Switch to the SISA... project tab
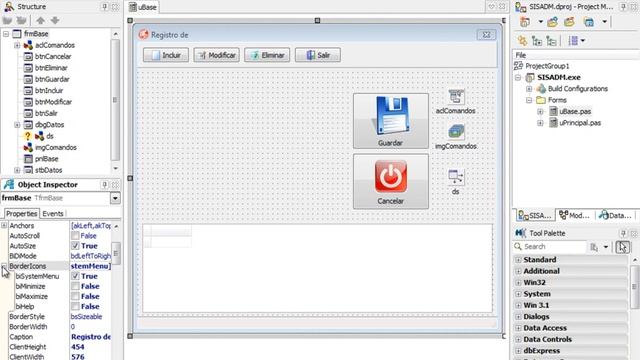Viewport: 640px width, 360px height. coord(534,215)
